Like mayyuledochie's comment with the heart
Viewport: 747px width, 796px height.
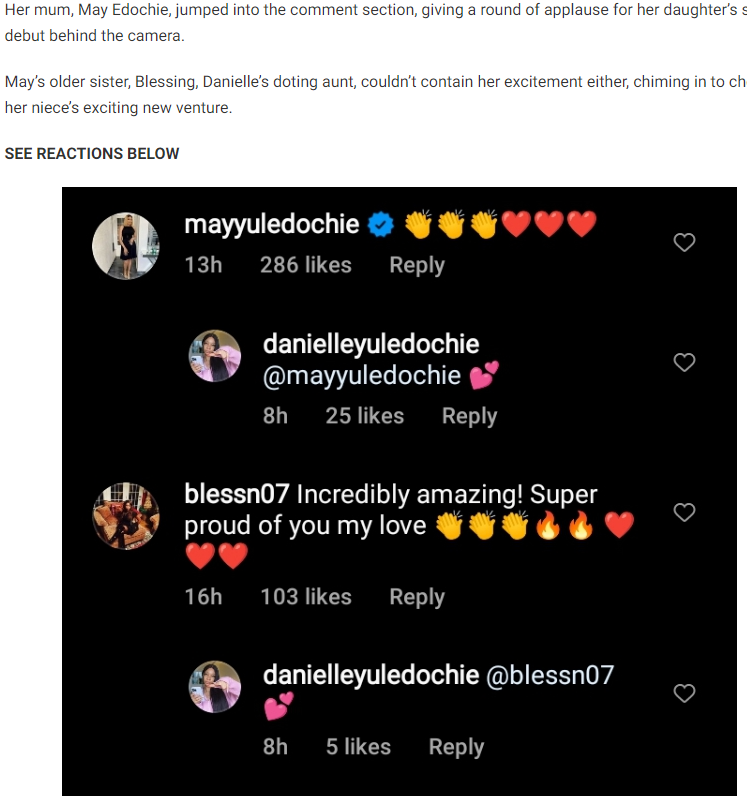[x=684, y=242]
